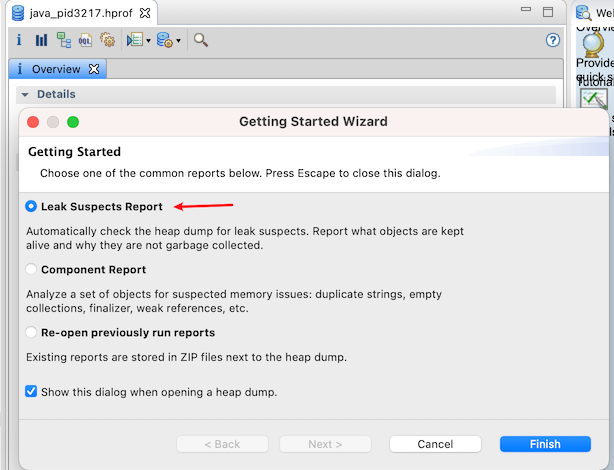Open the Thread Overview gear icon

pyautogui.click(x=107, y=40)
